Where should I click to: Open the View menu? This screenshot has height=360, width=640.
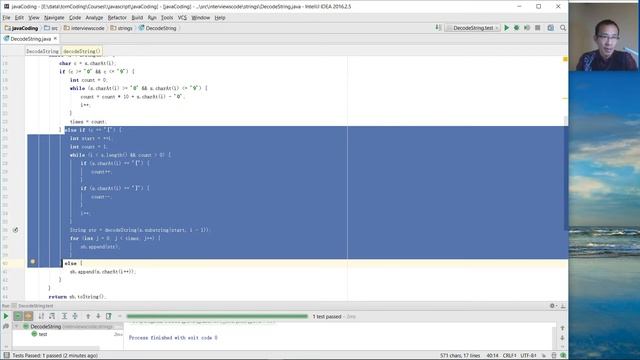tap(34, 18)
